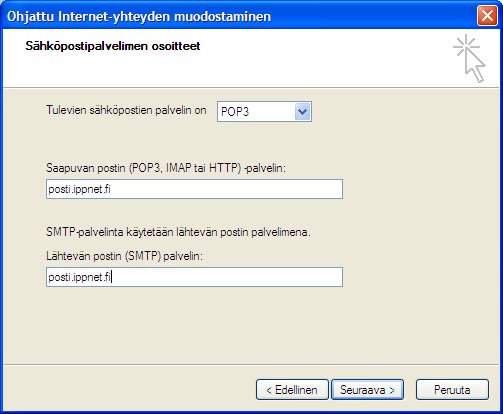The image size is (503, 414).
Task: Go back with the Edellinen button
Action: click(292, 390)
